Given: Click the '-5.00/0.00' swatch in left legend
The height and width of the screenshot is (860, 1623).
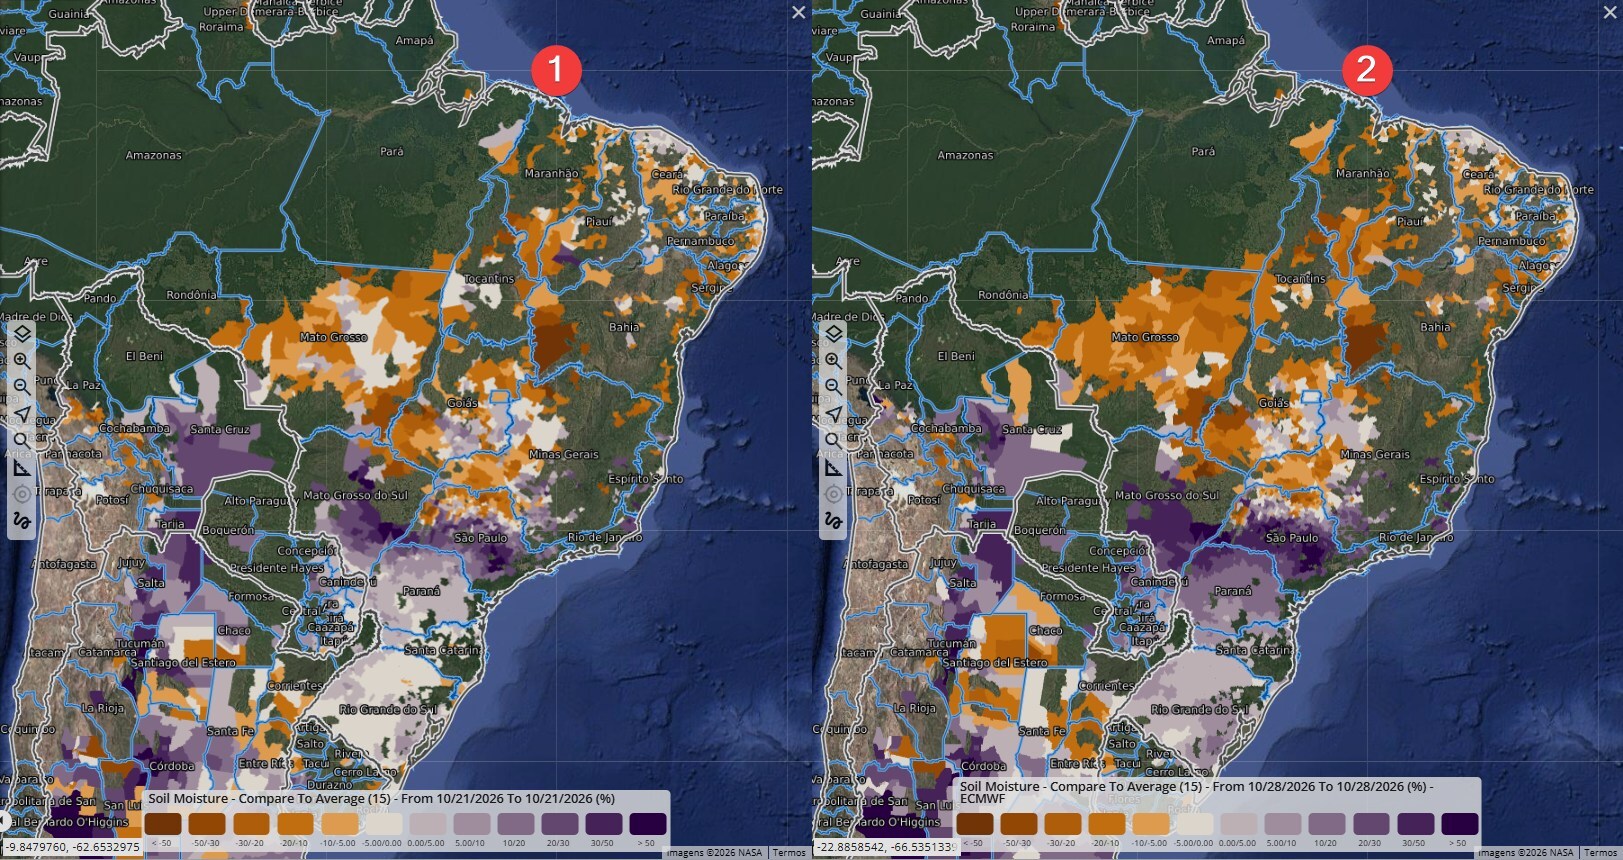Looking at the screenshot, I should pyautogui.click(x=384, y=824).
